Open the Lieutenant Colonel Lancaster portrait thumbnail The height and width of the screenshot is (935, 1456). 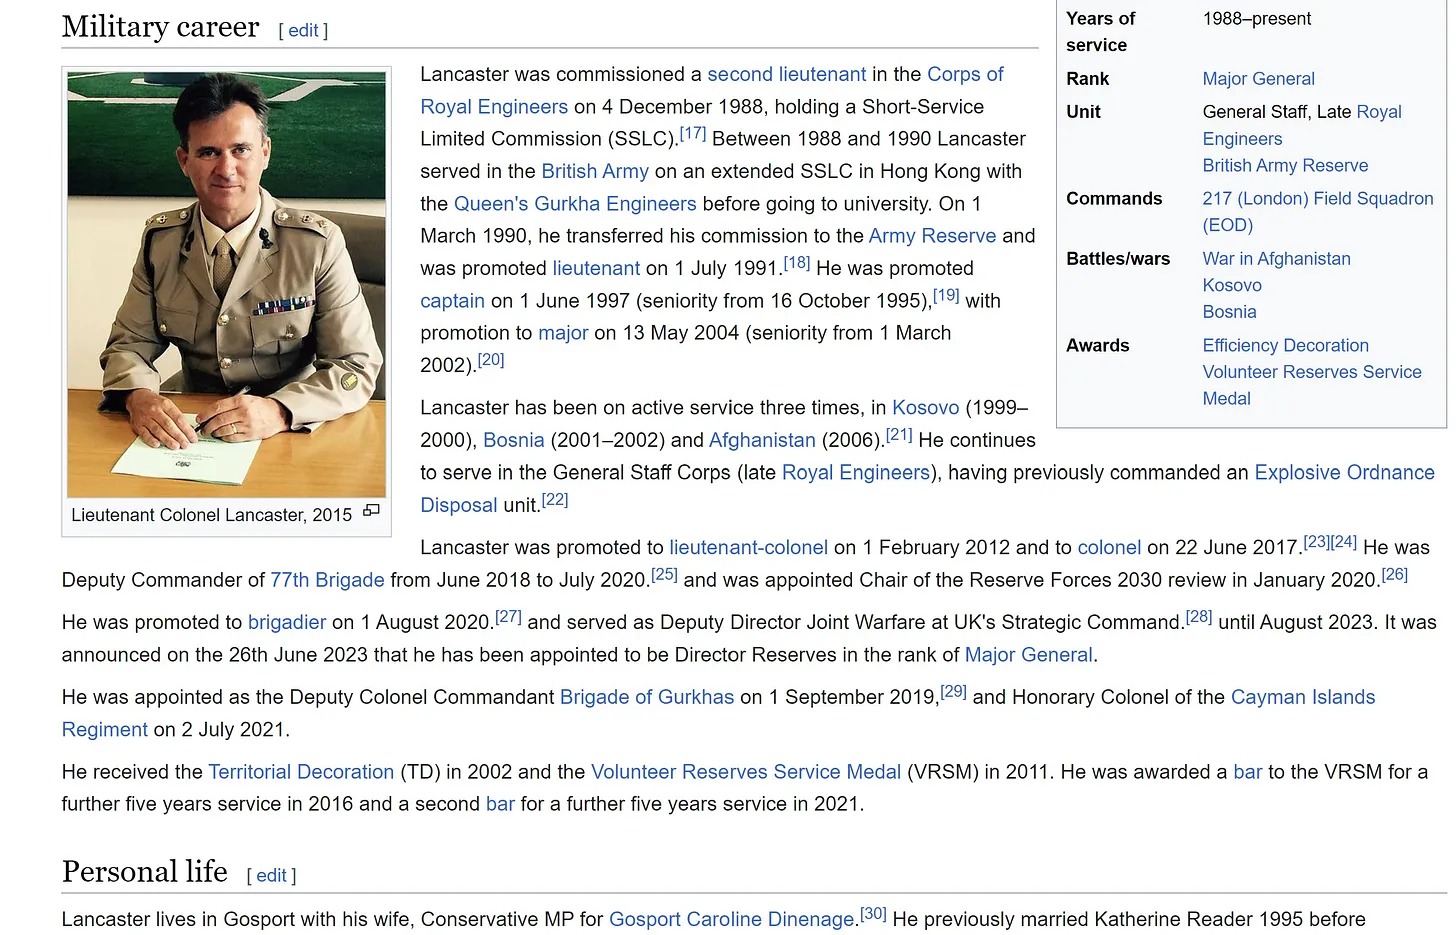pos(226,284)
